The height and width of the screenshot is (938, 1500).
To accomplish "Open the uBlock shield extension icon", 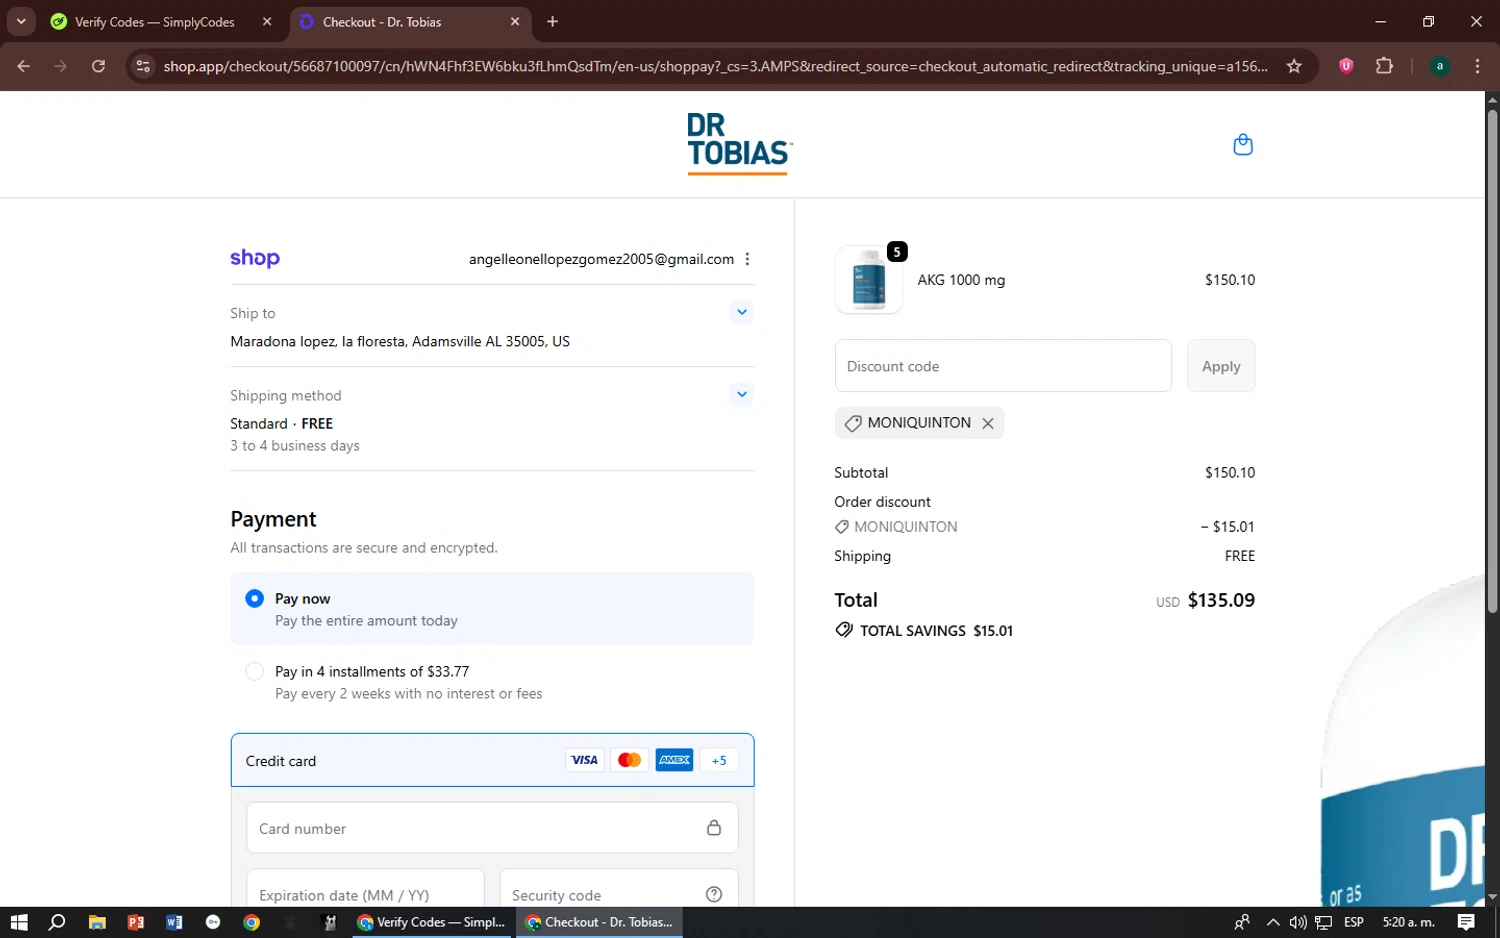I will (1346, 66).
